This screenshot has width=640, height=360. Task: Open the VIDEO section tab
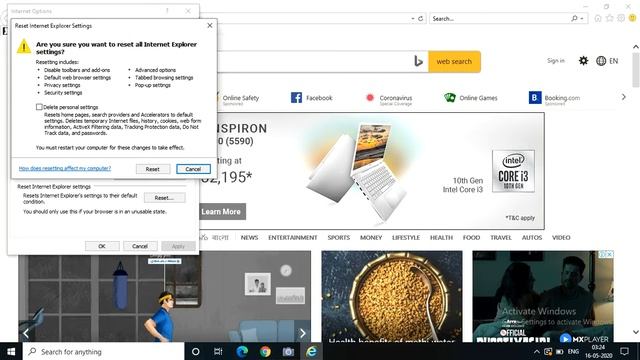(561, 237)
